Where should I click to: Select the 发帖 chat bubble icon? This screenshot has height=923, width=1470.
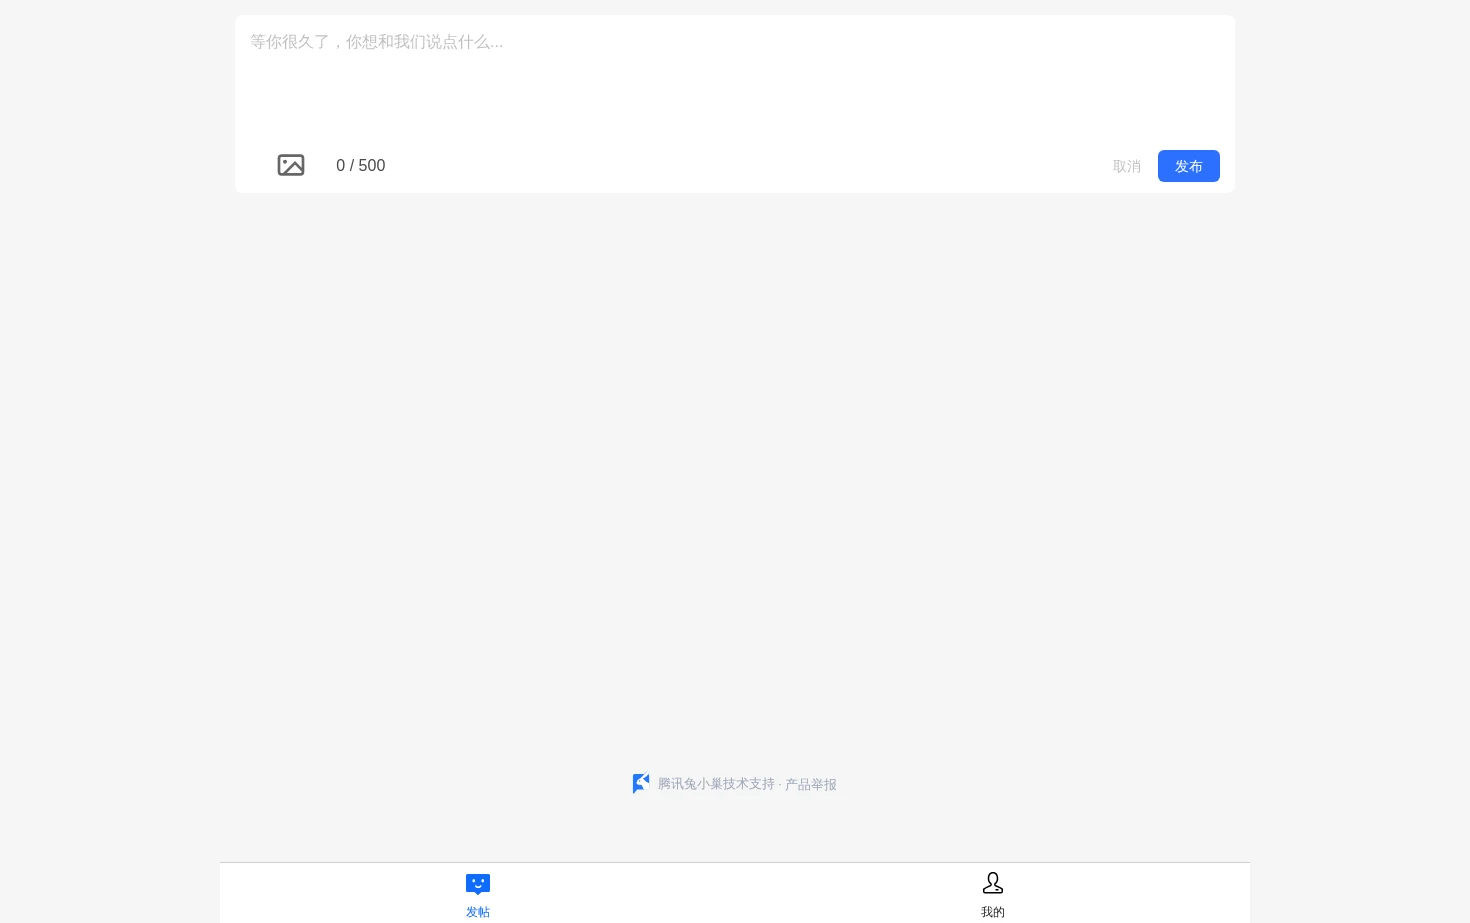[x=478, y=884]
